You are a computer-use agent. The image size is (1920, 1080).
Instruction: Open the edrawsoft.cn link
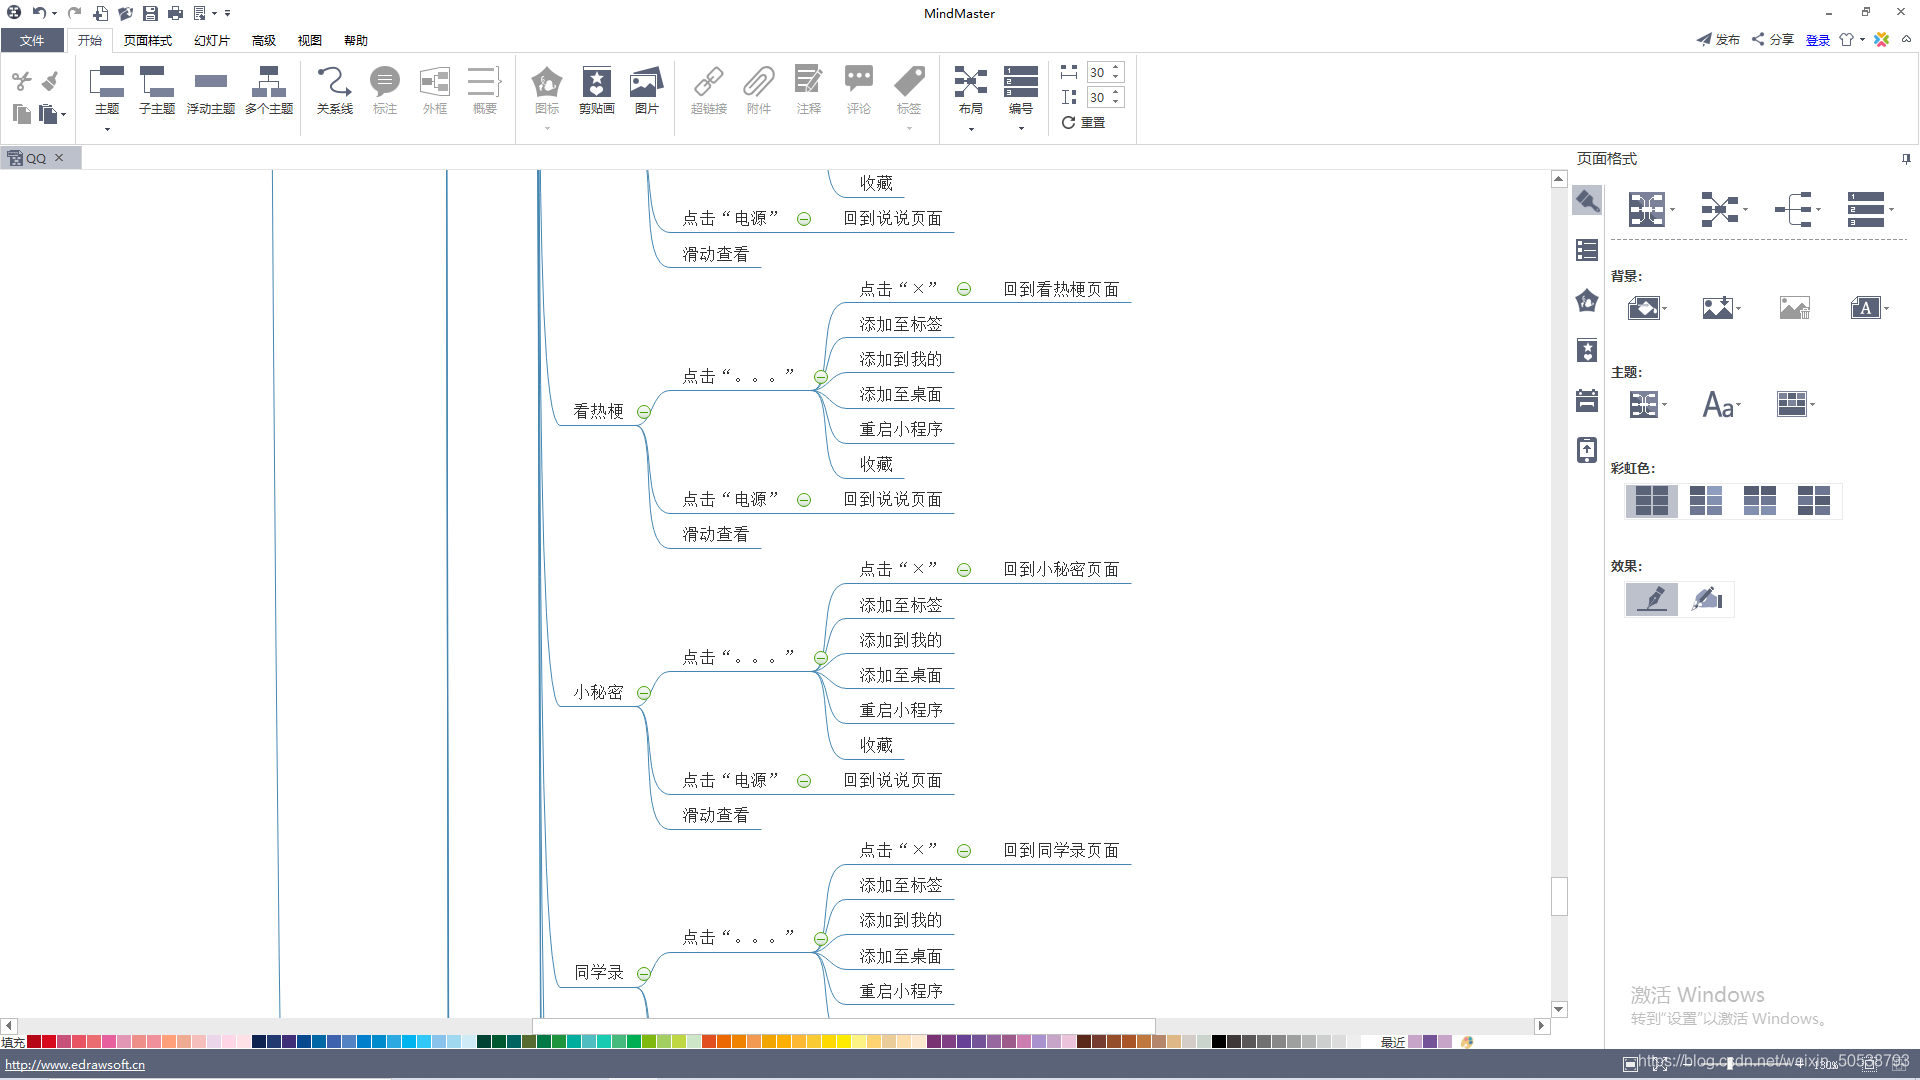pyautogui.click(x=75, y=1065)
